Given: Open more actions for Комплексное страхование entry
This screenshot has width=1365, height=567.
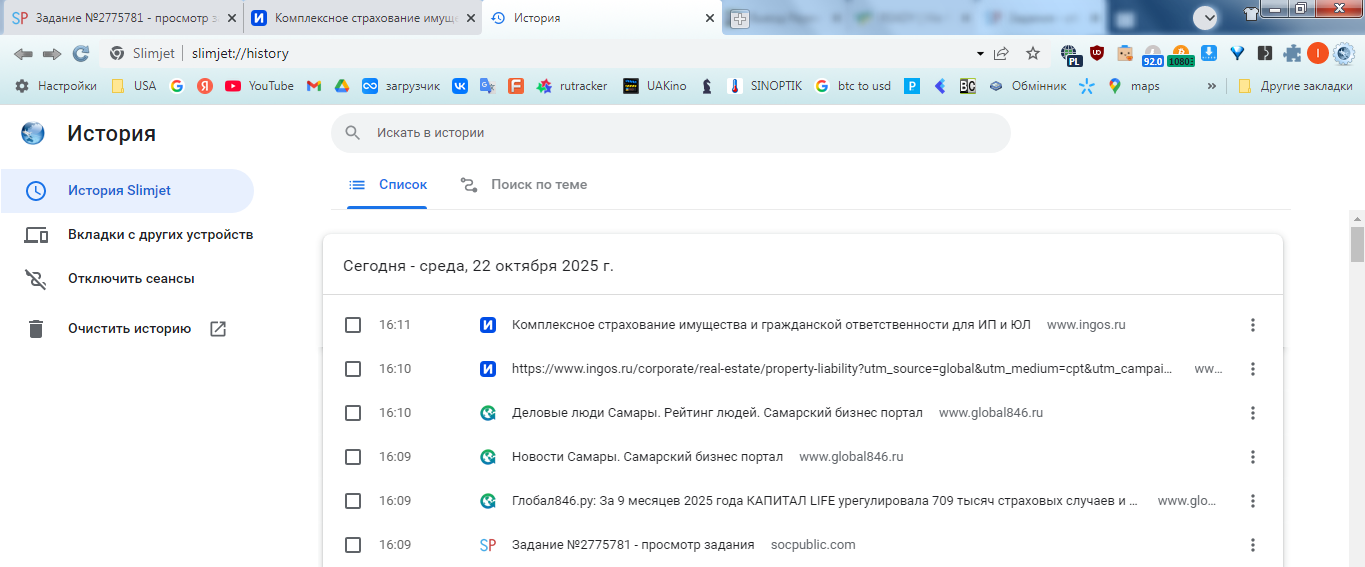Looking at the screenshot, I should click(1253, 325).
